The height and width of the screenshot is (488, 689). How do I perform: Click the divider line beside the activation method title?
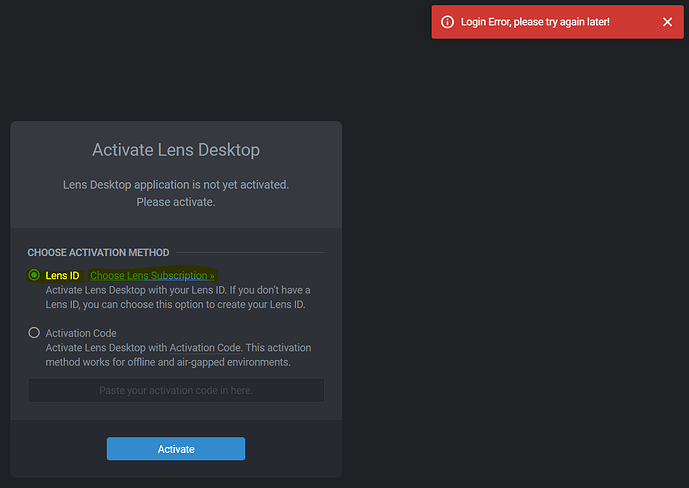pos(250,252)
